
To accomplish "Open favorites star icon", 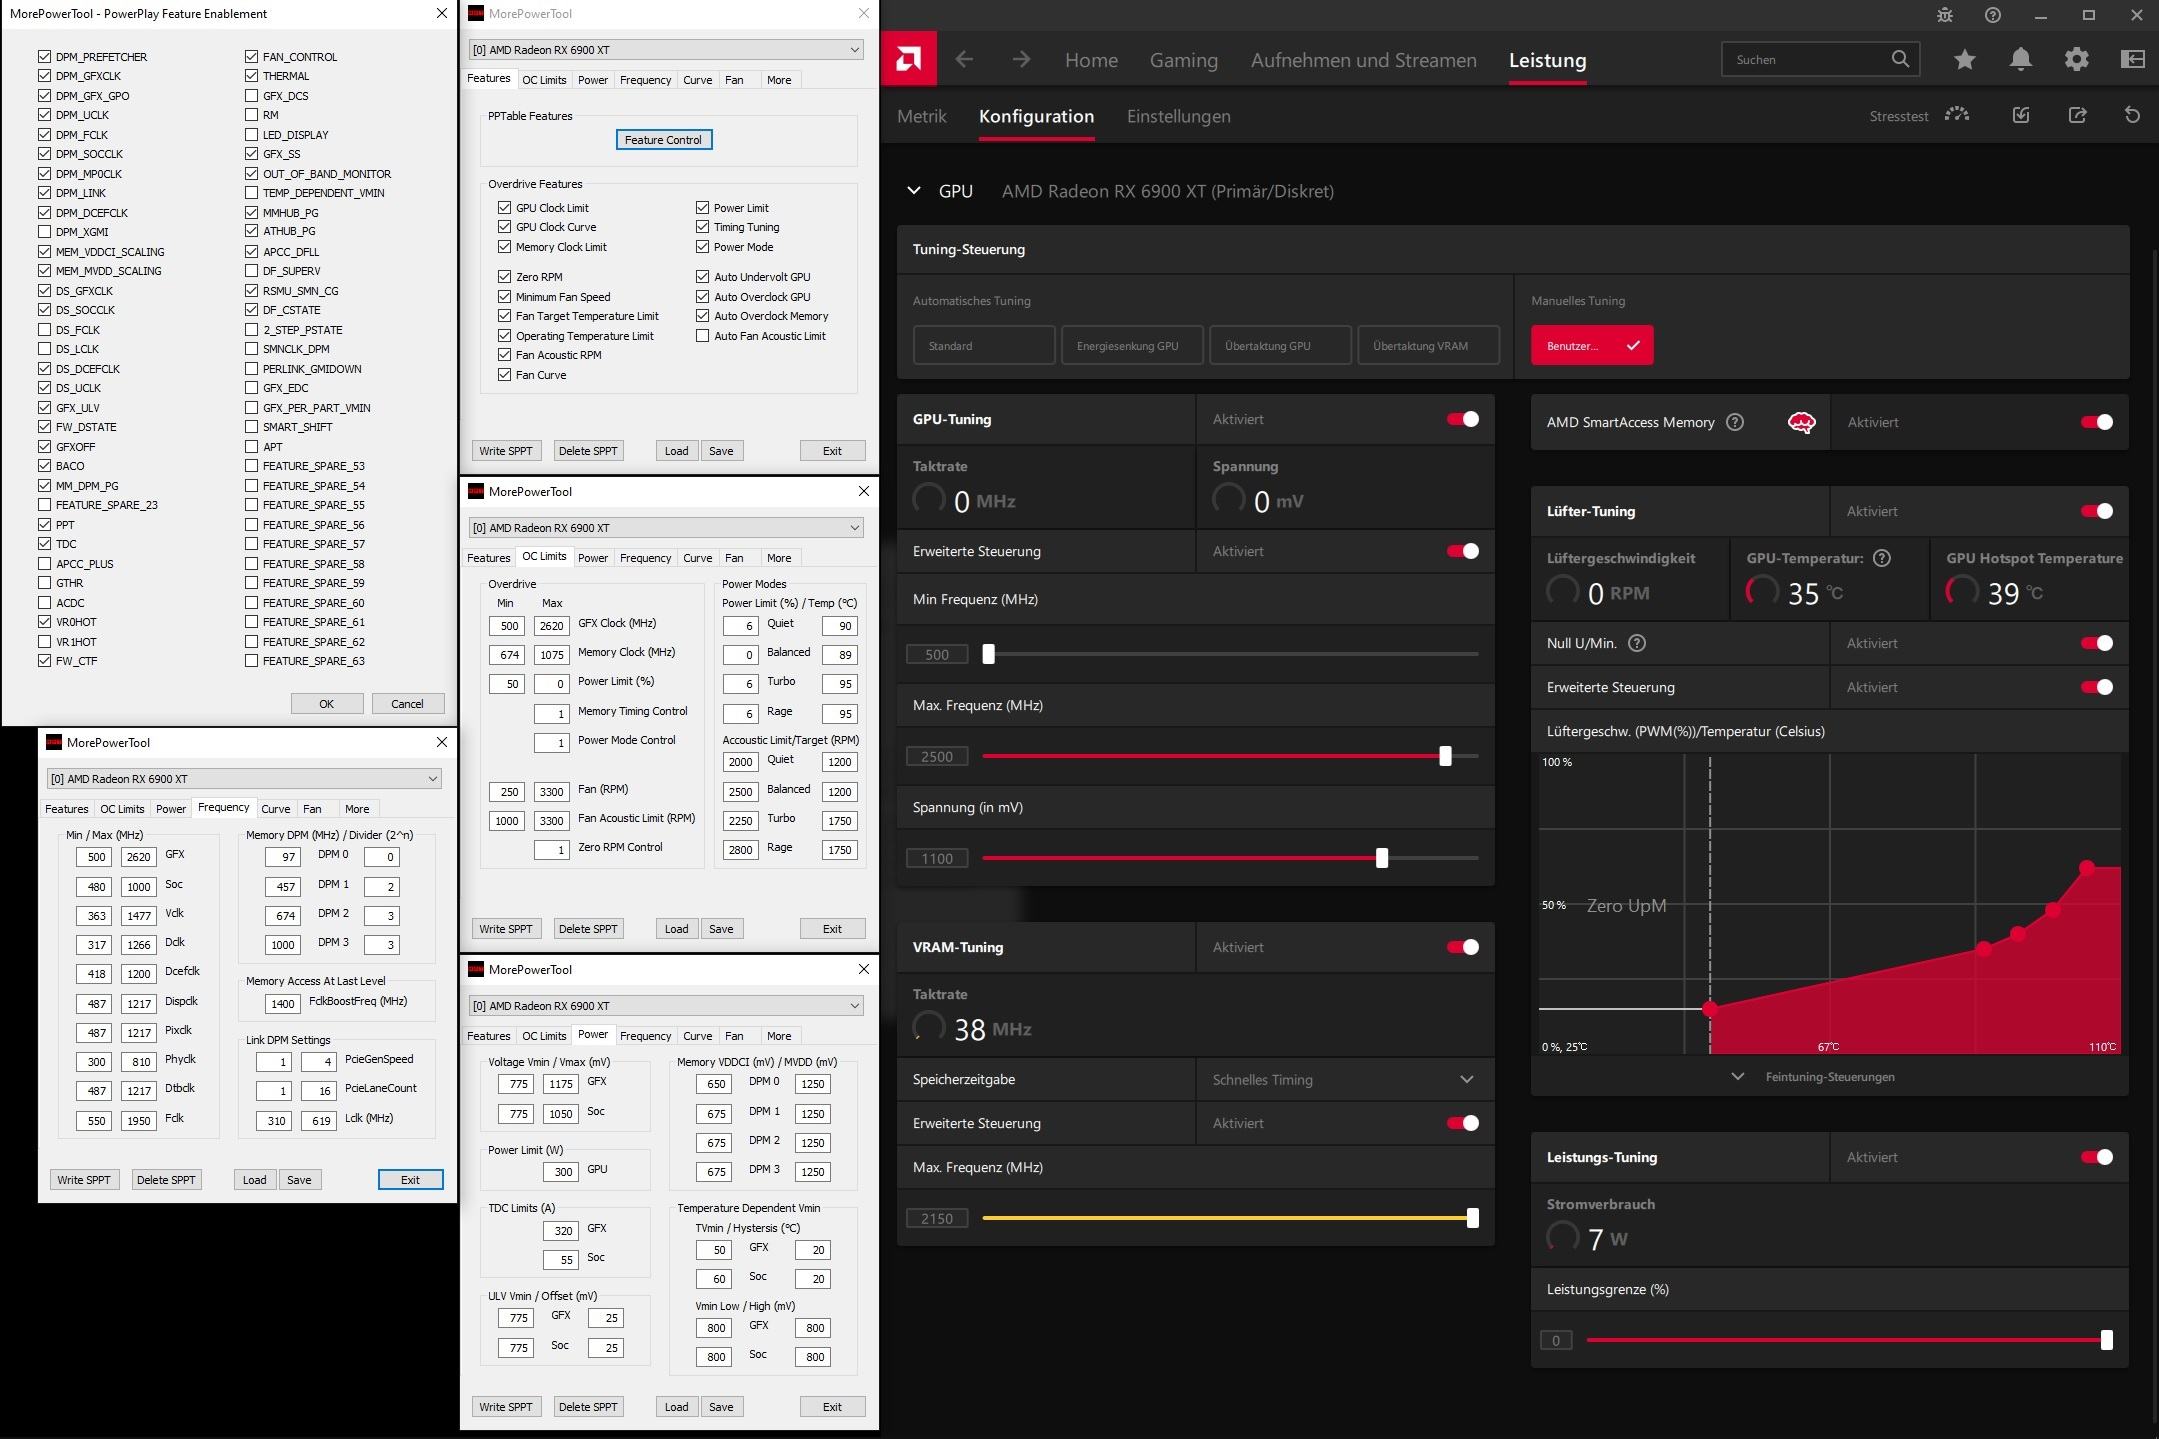I will tap(1965, 60).
